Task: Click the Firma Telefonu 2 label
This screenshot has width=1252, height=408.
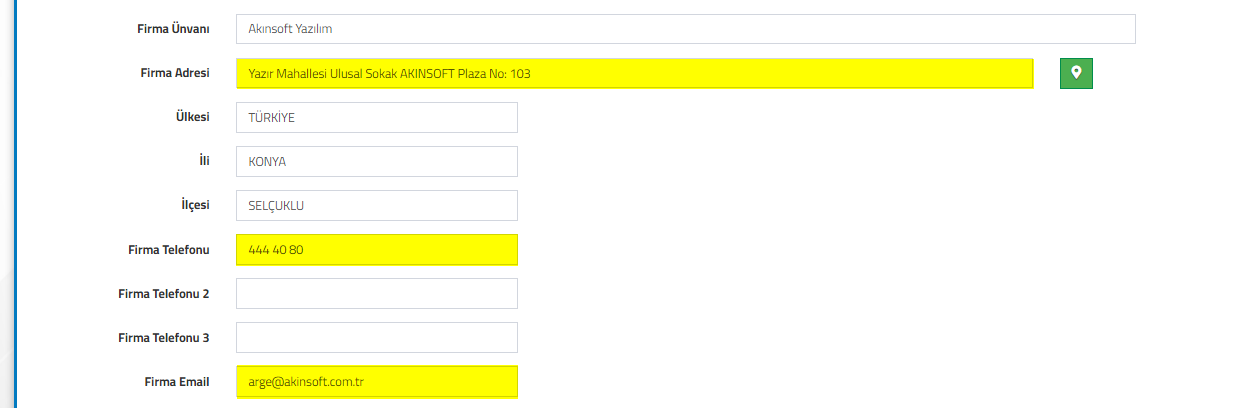Action: tap(163, 293)
